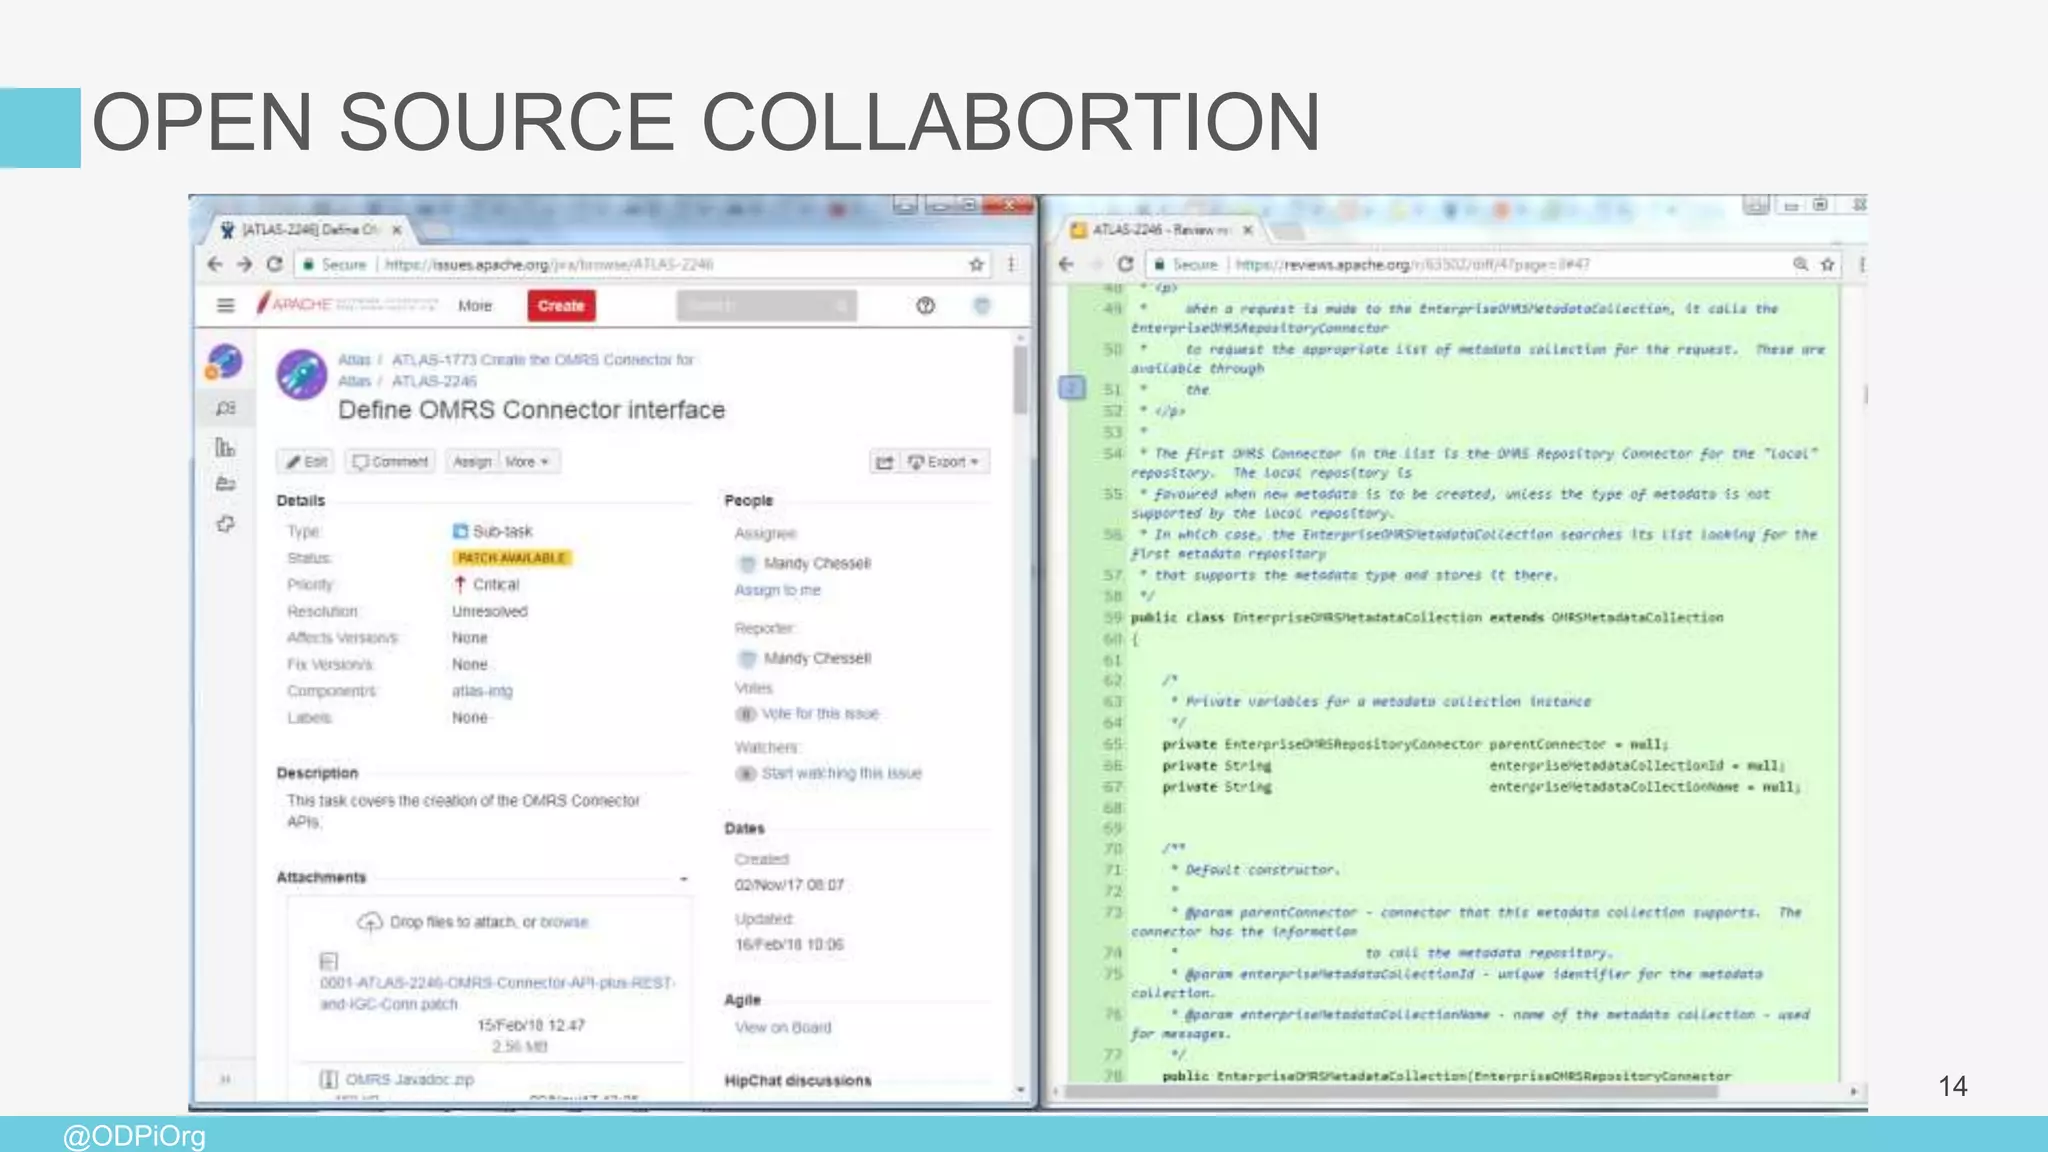Click Start watching this issue
Viewport: 2048px width, 1152px height.
(841, 774)
